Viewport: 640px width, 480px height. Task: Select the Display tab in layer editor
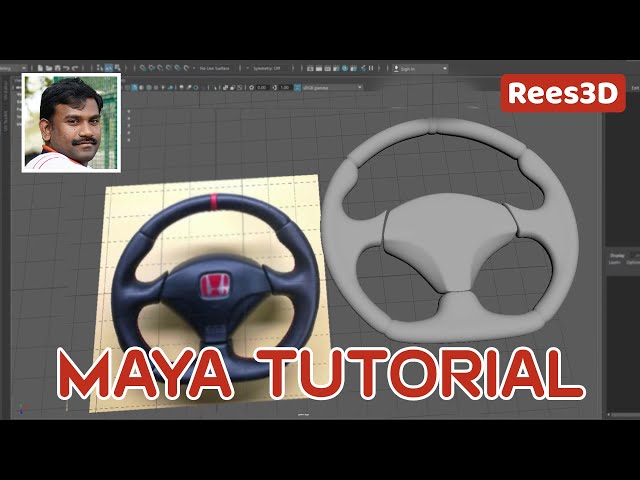pos(617,256)
